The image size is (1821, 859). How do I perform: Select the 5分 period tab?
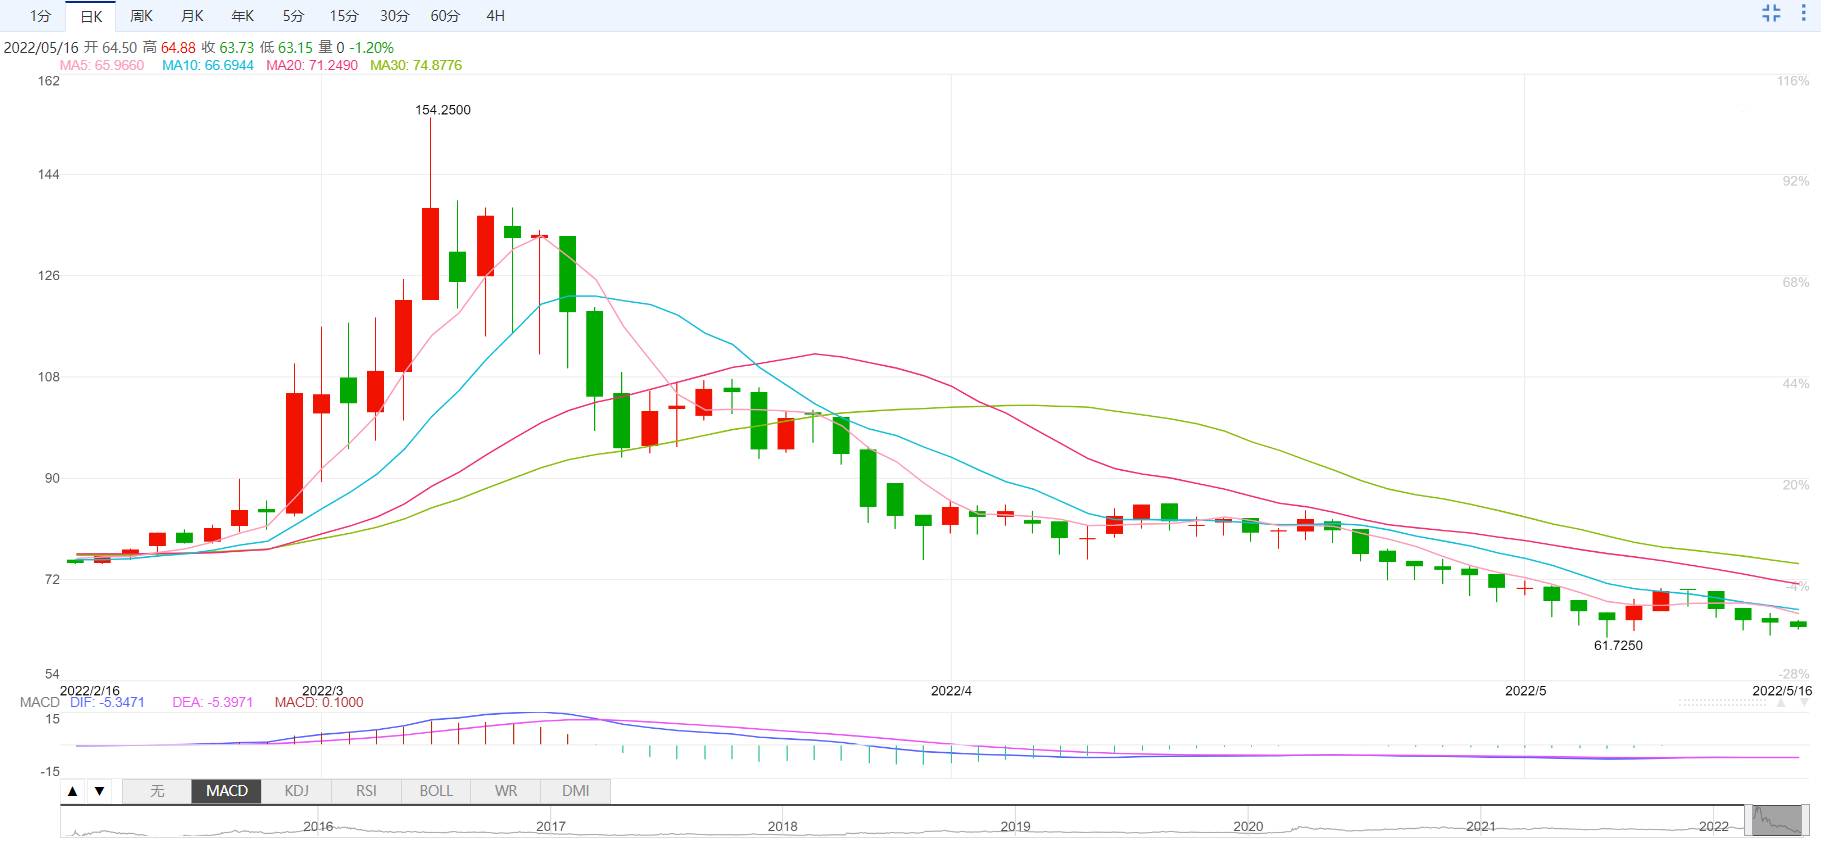click(293, 16)
